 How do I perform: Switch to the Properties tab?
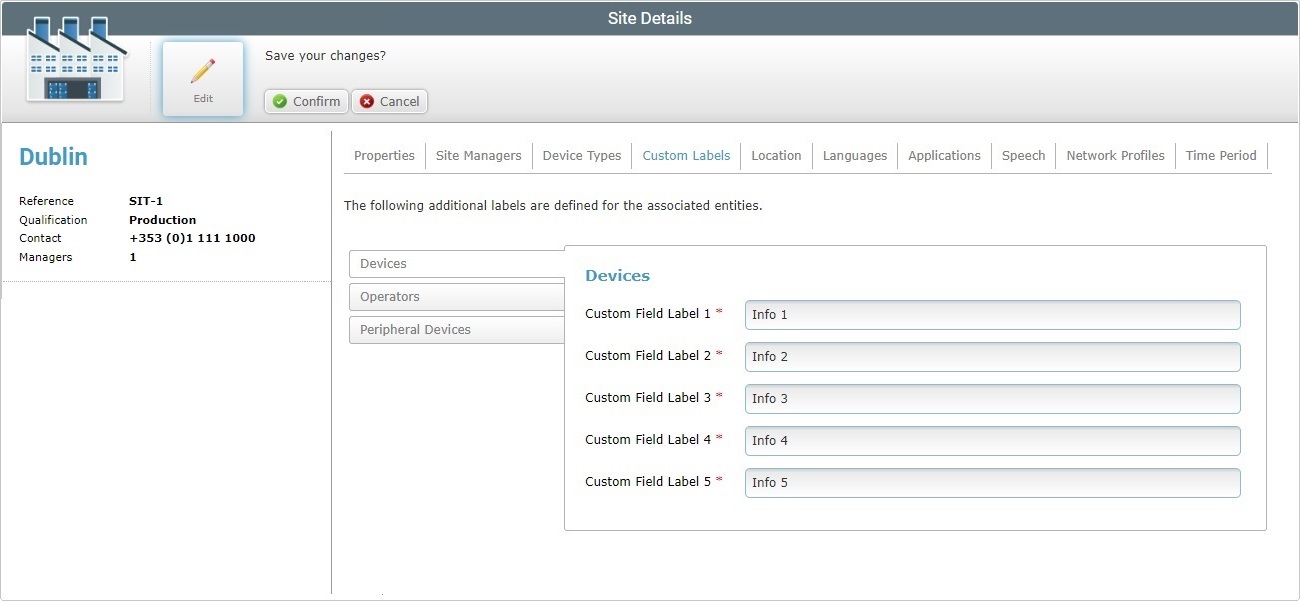pos(384,156)
